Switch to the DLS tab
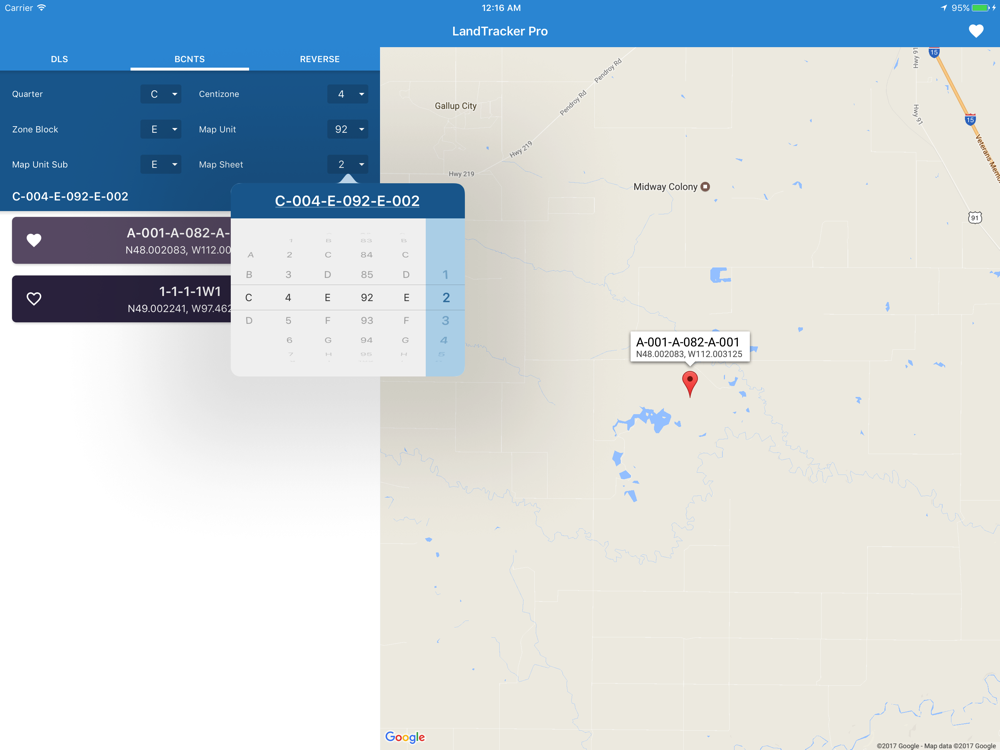The image size is (1000, 750). [x=60, y=59]
